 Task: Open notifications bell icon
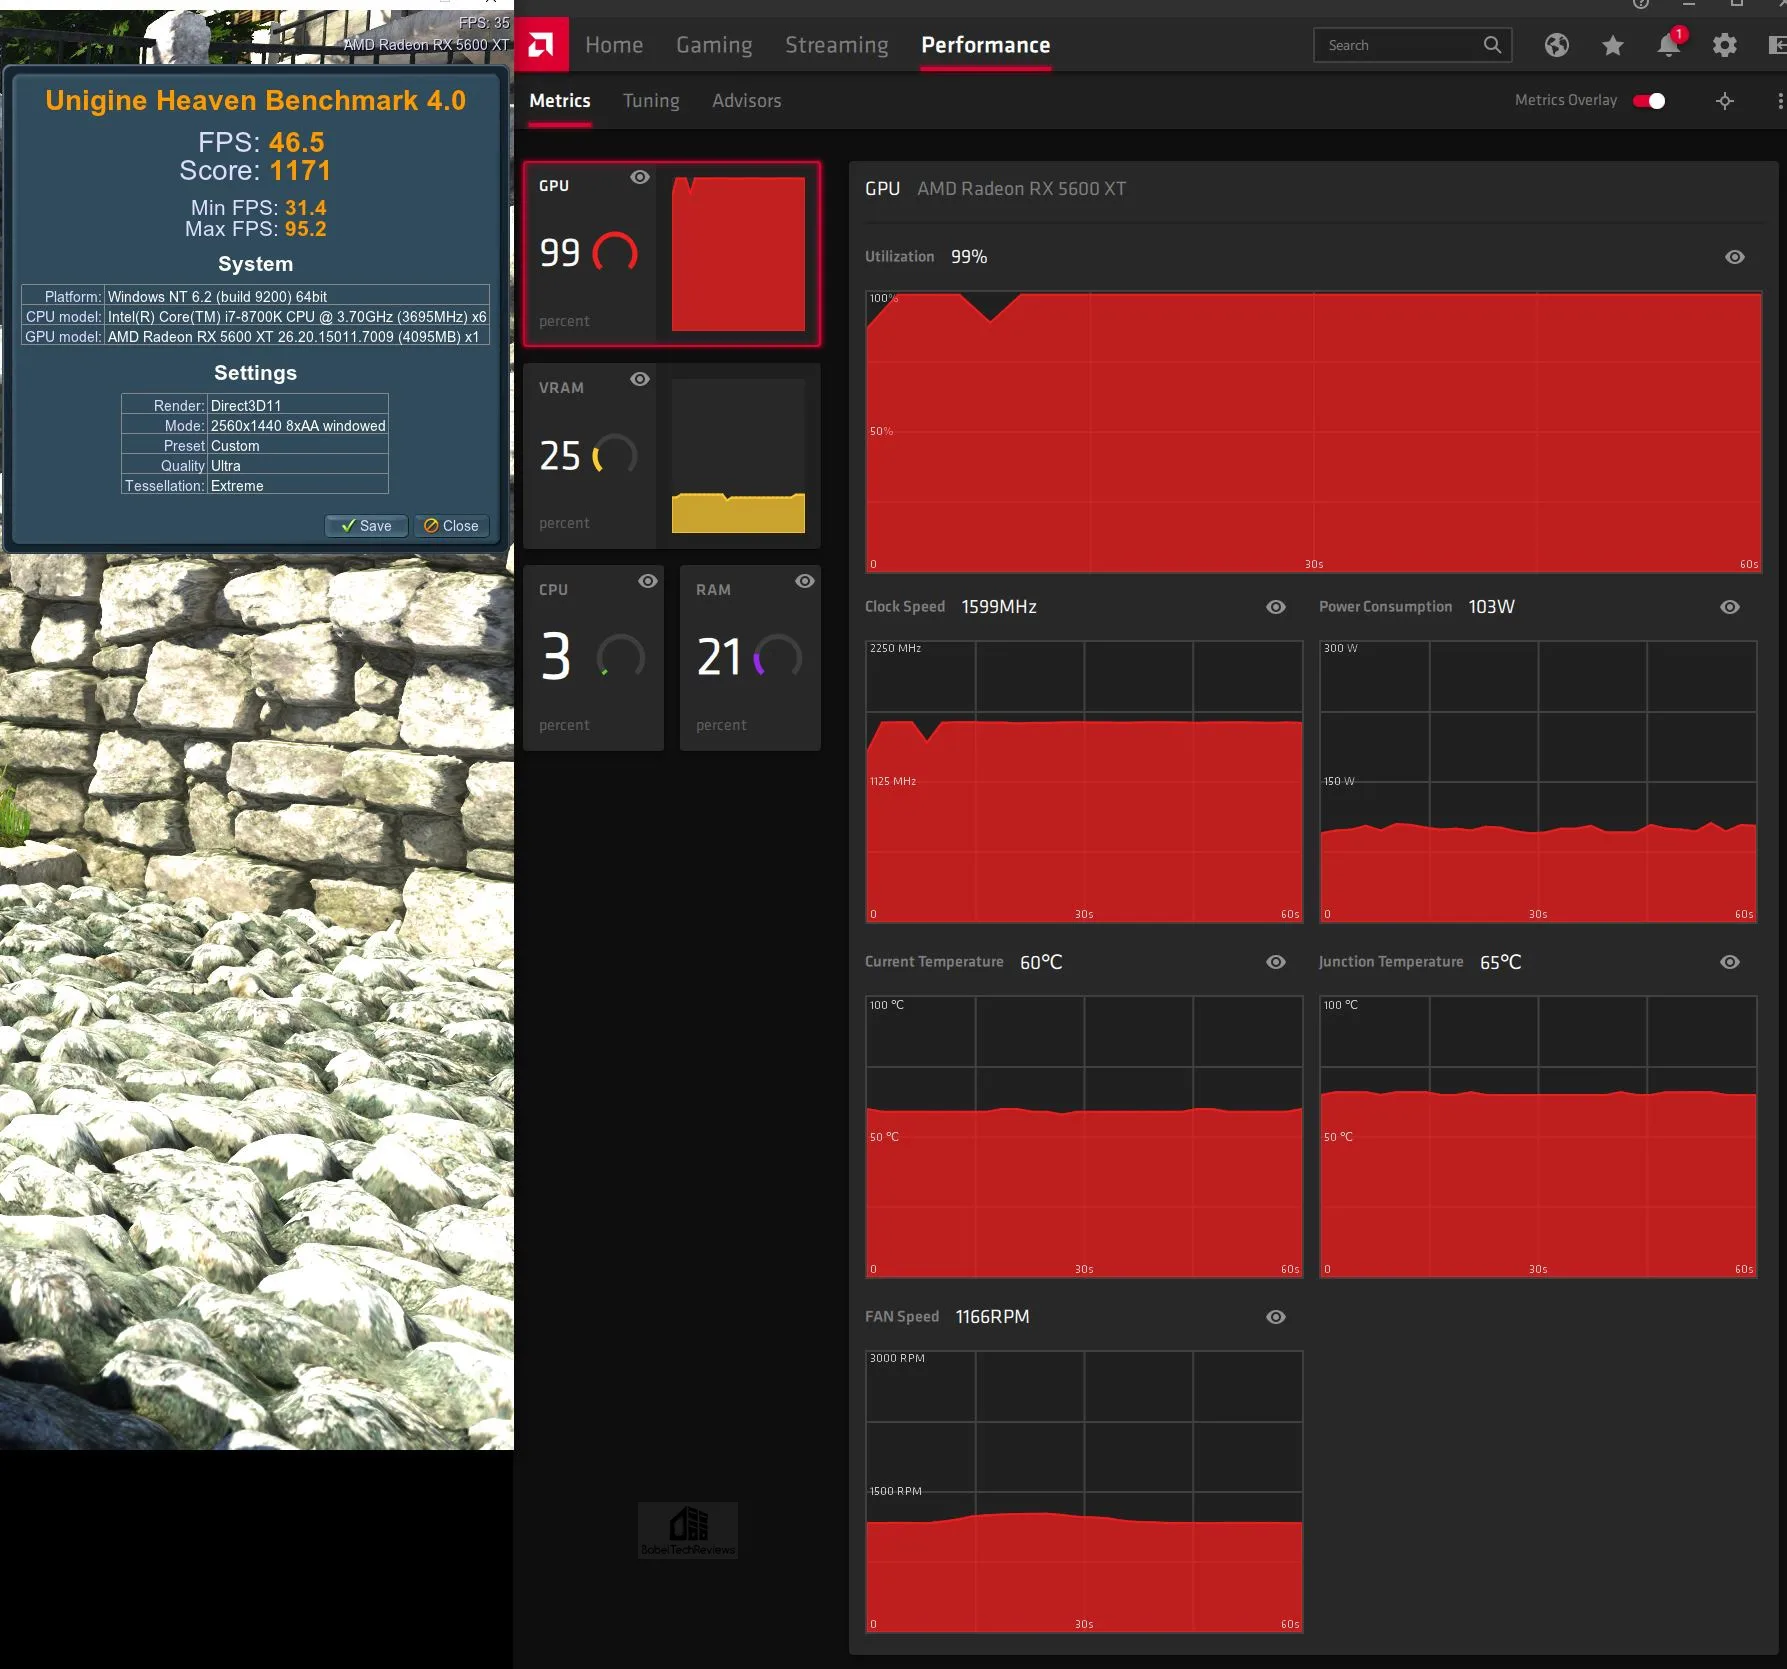coord(1668,45)
